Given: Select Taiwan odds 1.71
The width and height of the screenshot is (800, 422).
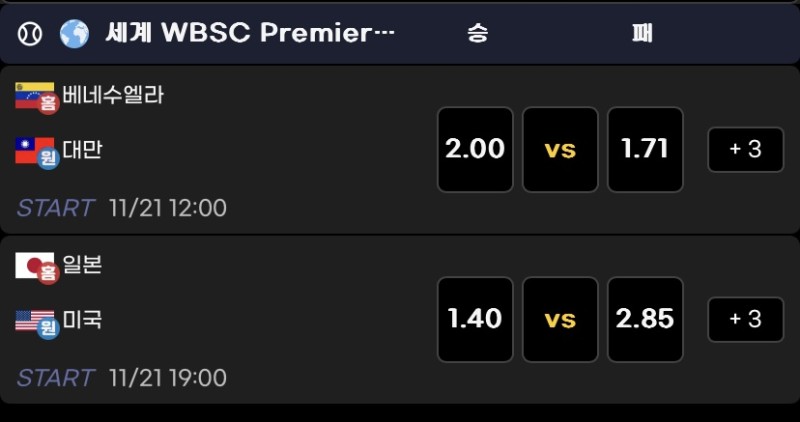Looking at the screenshot, I should [x=645, y=149].
